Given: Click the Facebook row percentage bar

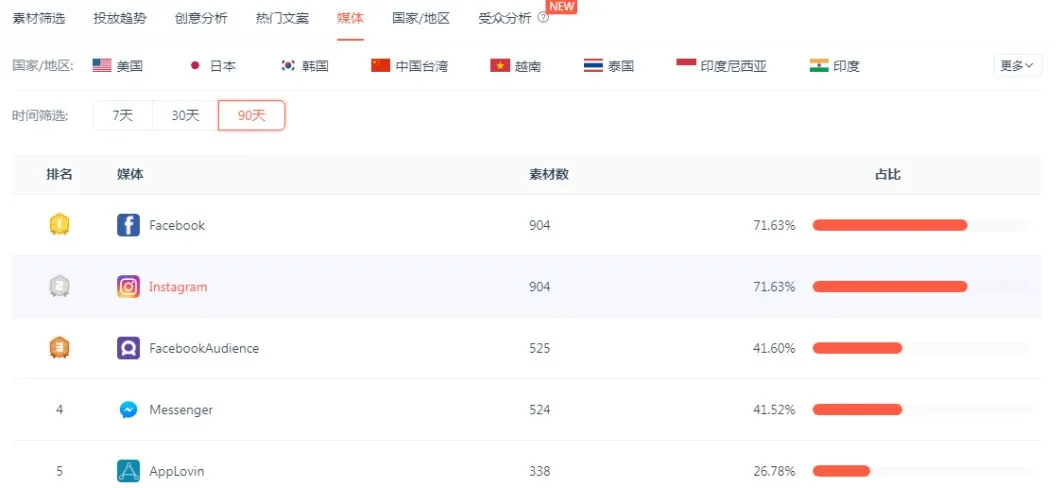Looking at the screenshot, I should point(921,225).
